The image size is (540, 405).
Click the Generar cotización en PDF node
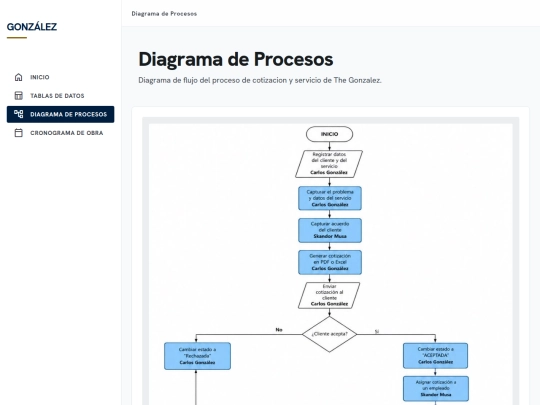pos(330,262)
